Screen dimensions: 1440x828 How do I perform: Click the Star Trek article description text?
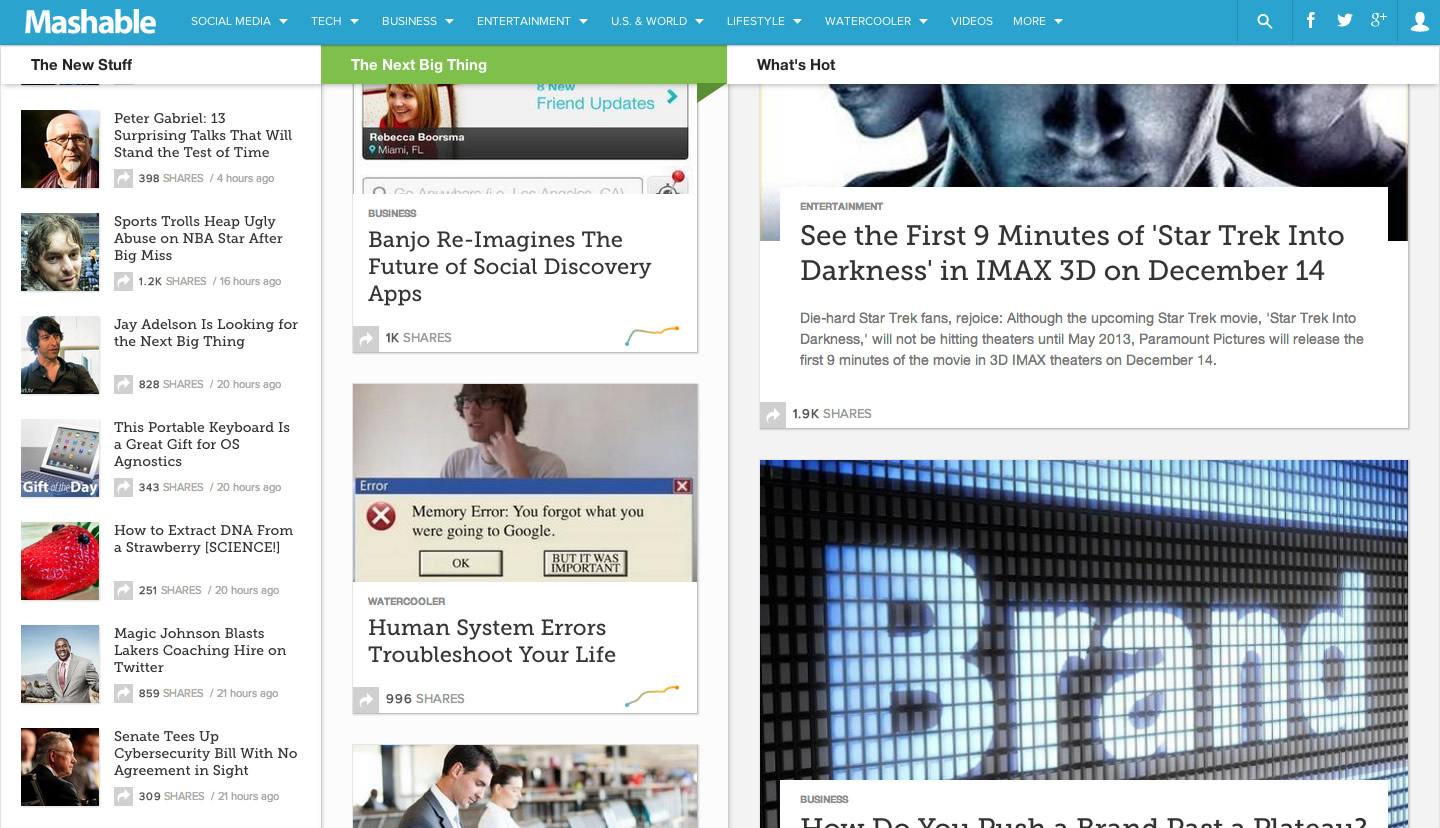[x=1082, y=339]
